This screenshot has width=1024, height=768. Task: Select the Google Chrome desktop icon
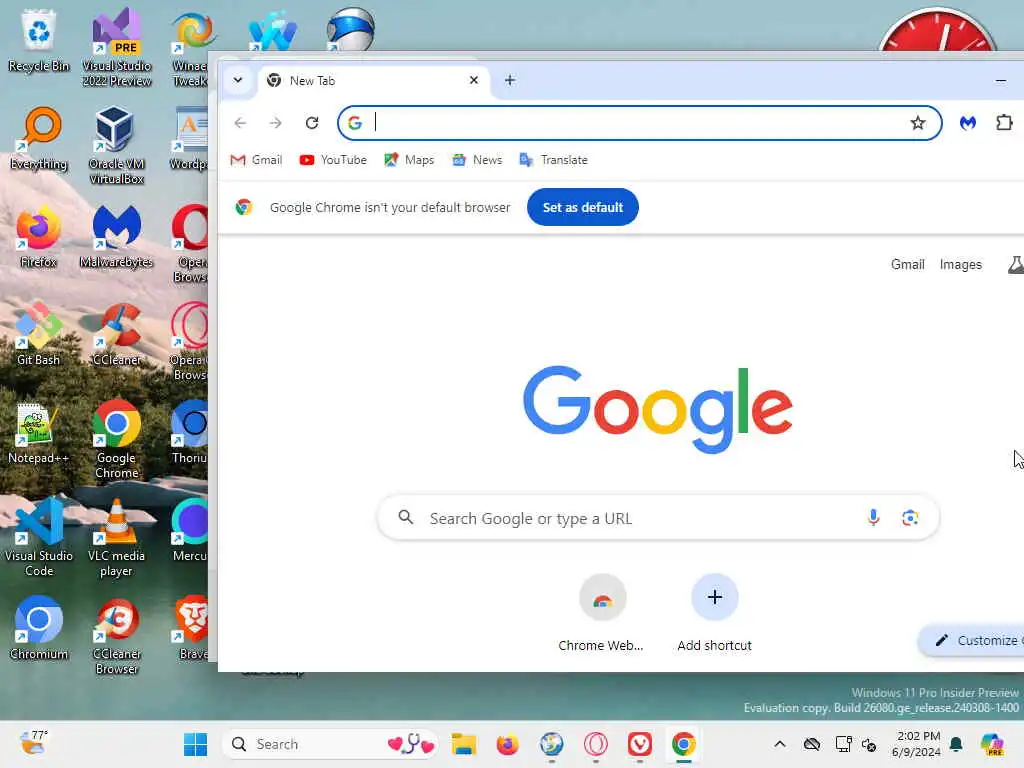click(x=116, y=440)
